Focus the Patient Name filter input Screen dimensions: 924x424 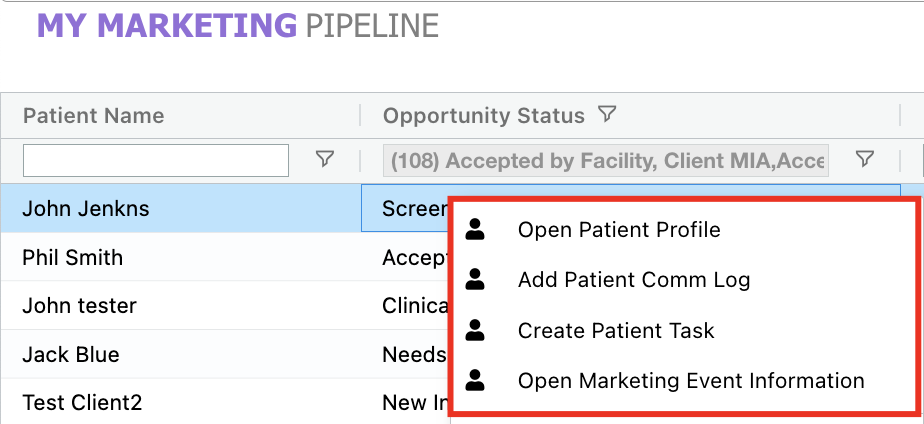(x=156, y=160)
